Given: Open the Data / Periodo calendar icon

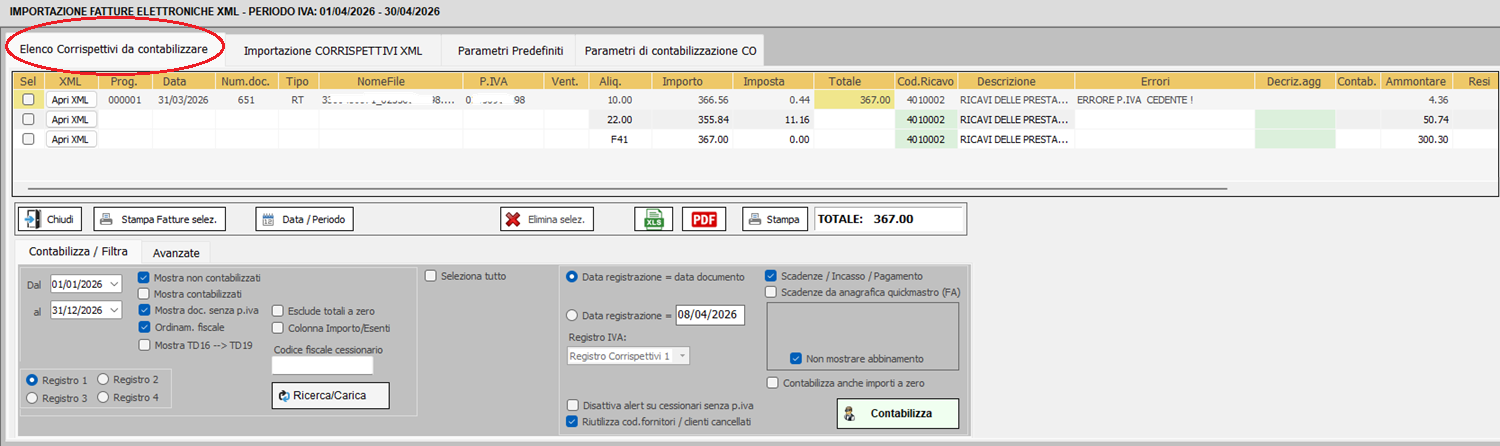Looking at the screenshot, I should click(x=267, y=219).
